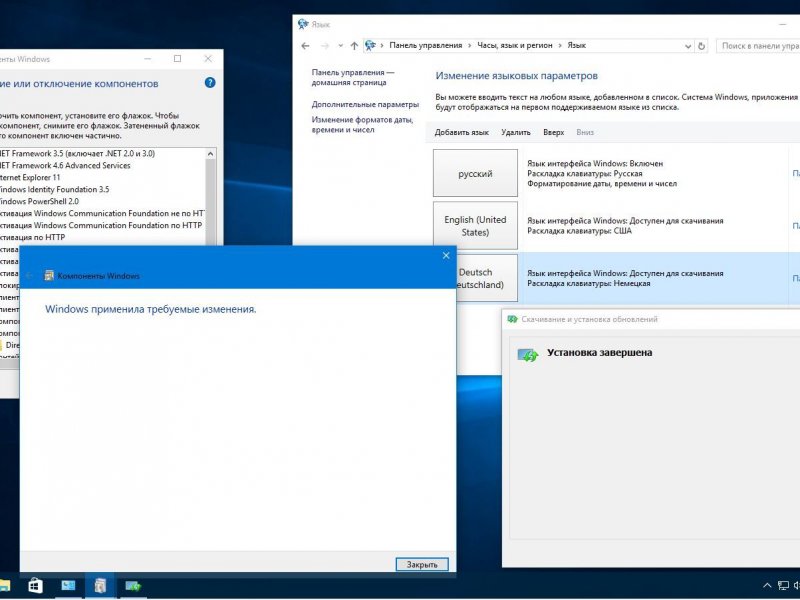
Task: Click Вниз to move language down
Action: click(585, 132)
